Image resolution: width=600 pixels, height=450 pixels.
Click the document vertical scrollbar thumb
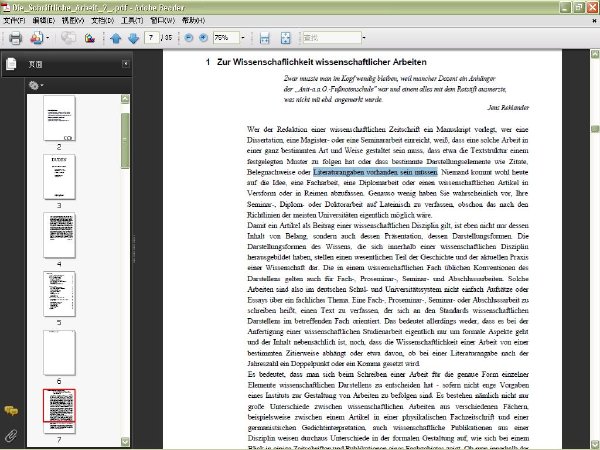point(595,129)
